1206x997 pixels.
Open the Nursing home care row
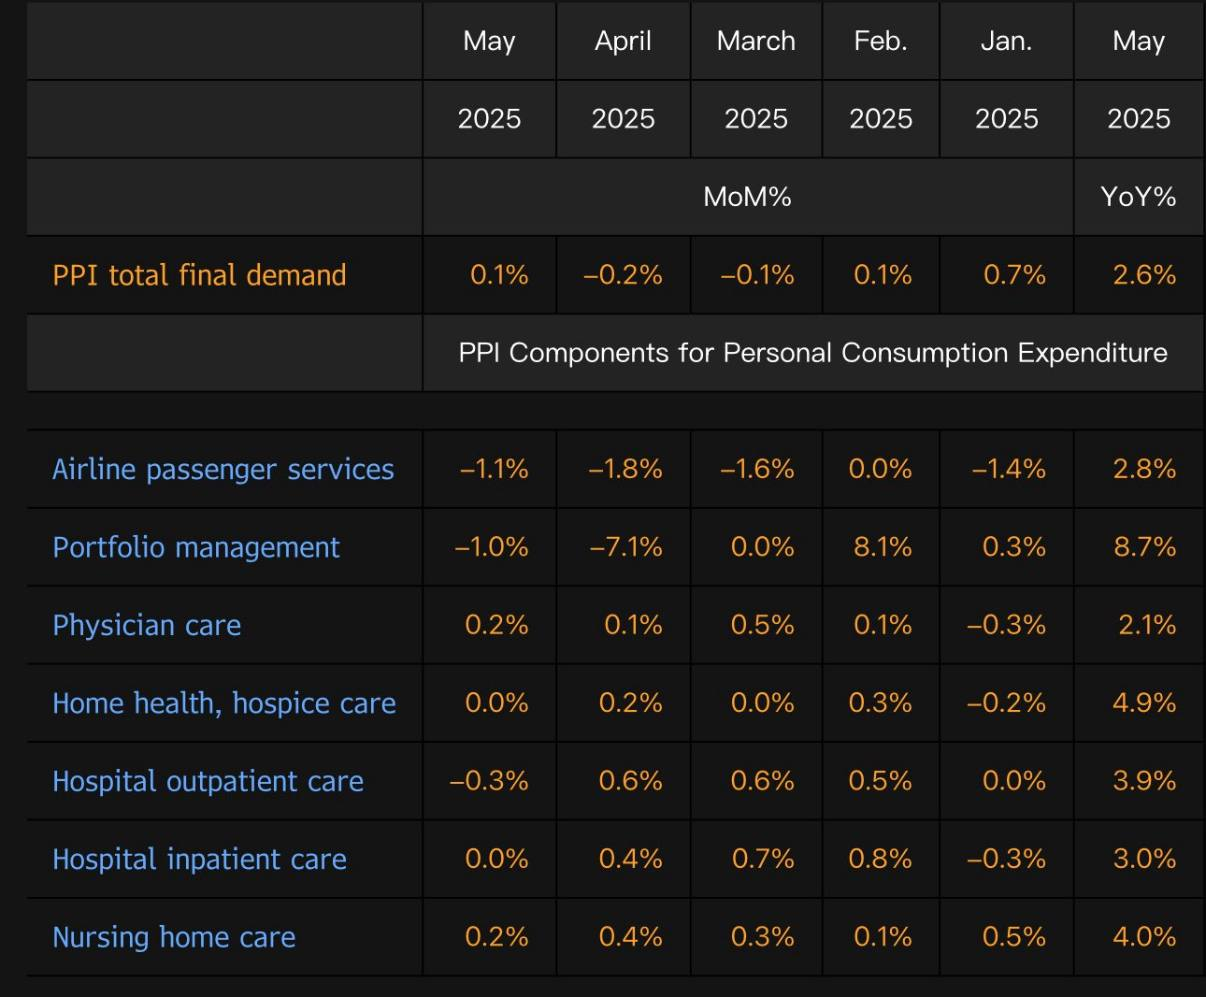(x=174, y=937)
